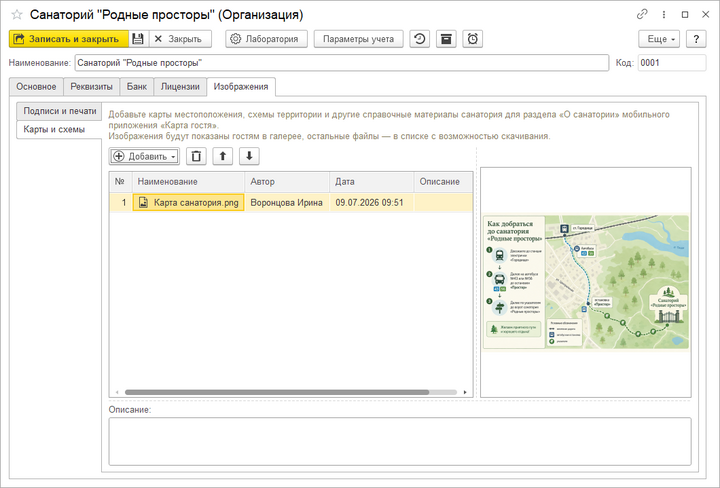The height and width of the screenshot is (488, 720).
Task: Open the change history clock icon
Action: pyautogui.click(x=419, y=39)
